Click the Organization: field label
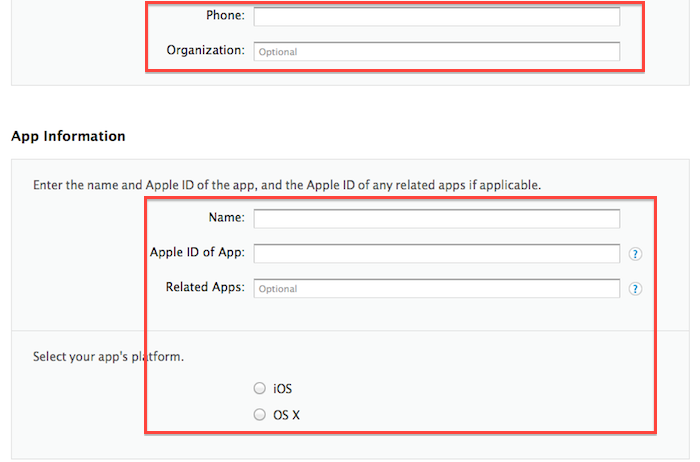Image resolution: width=700 pixels, height=462 pixels. (206, 50)
